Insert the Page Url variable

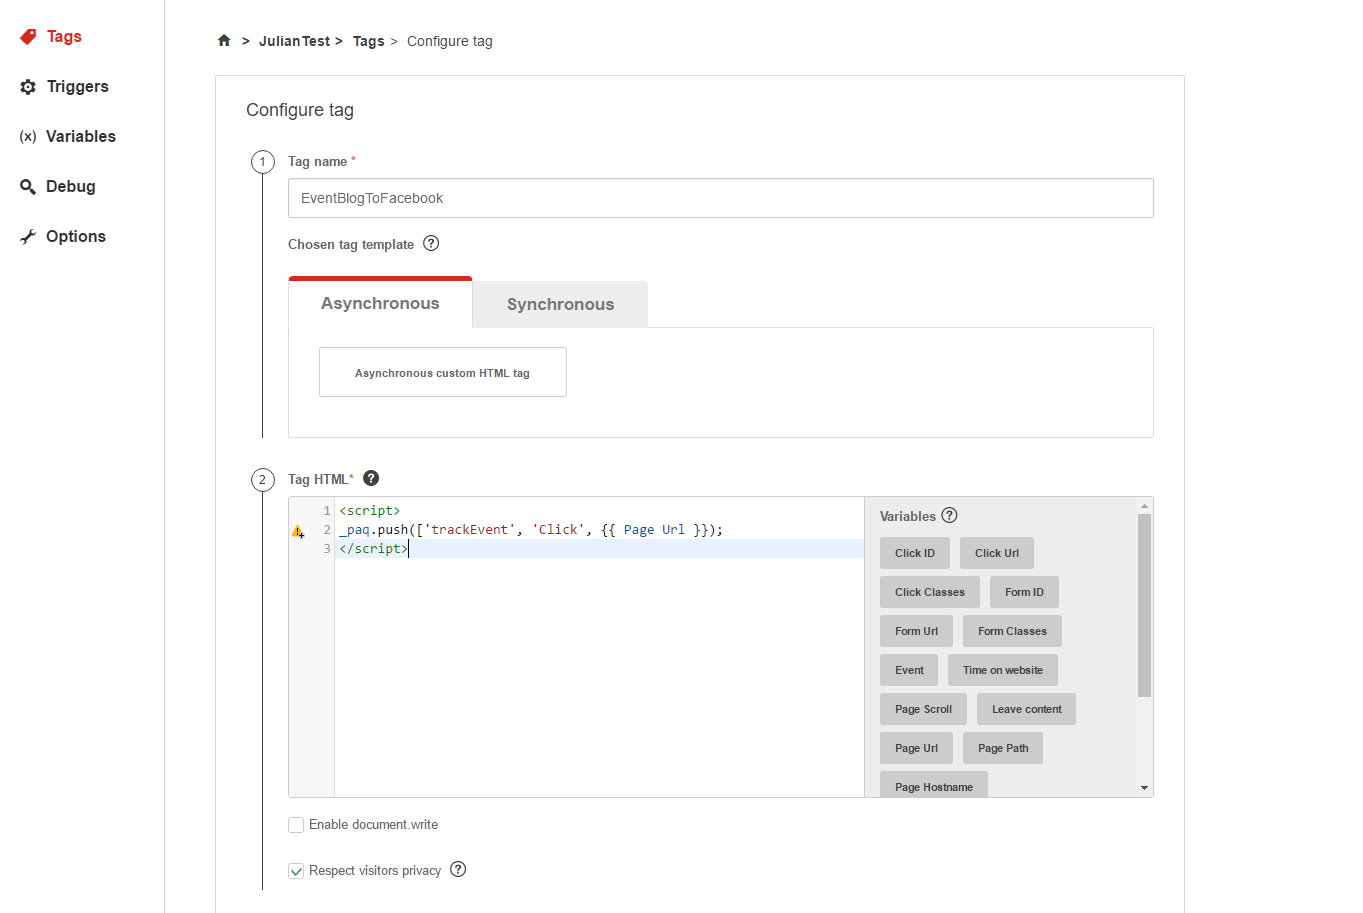(x=915, y=747)
